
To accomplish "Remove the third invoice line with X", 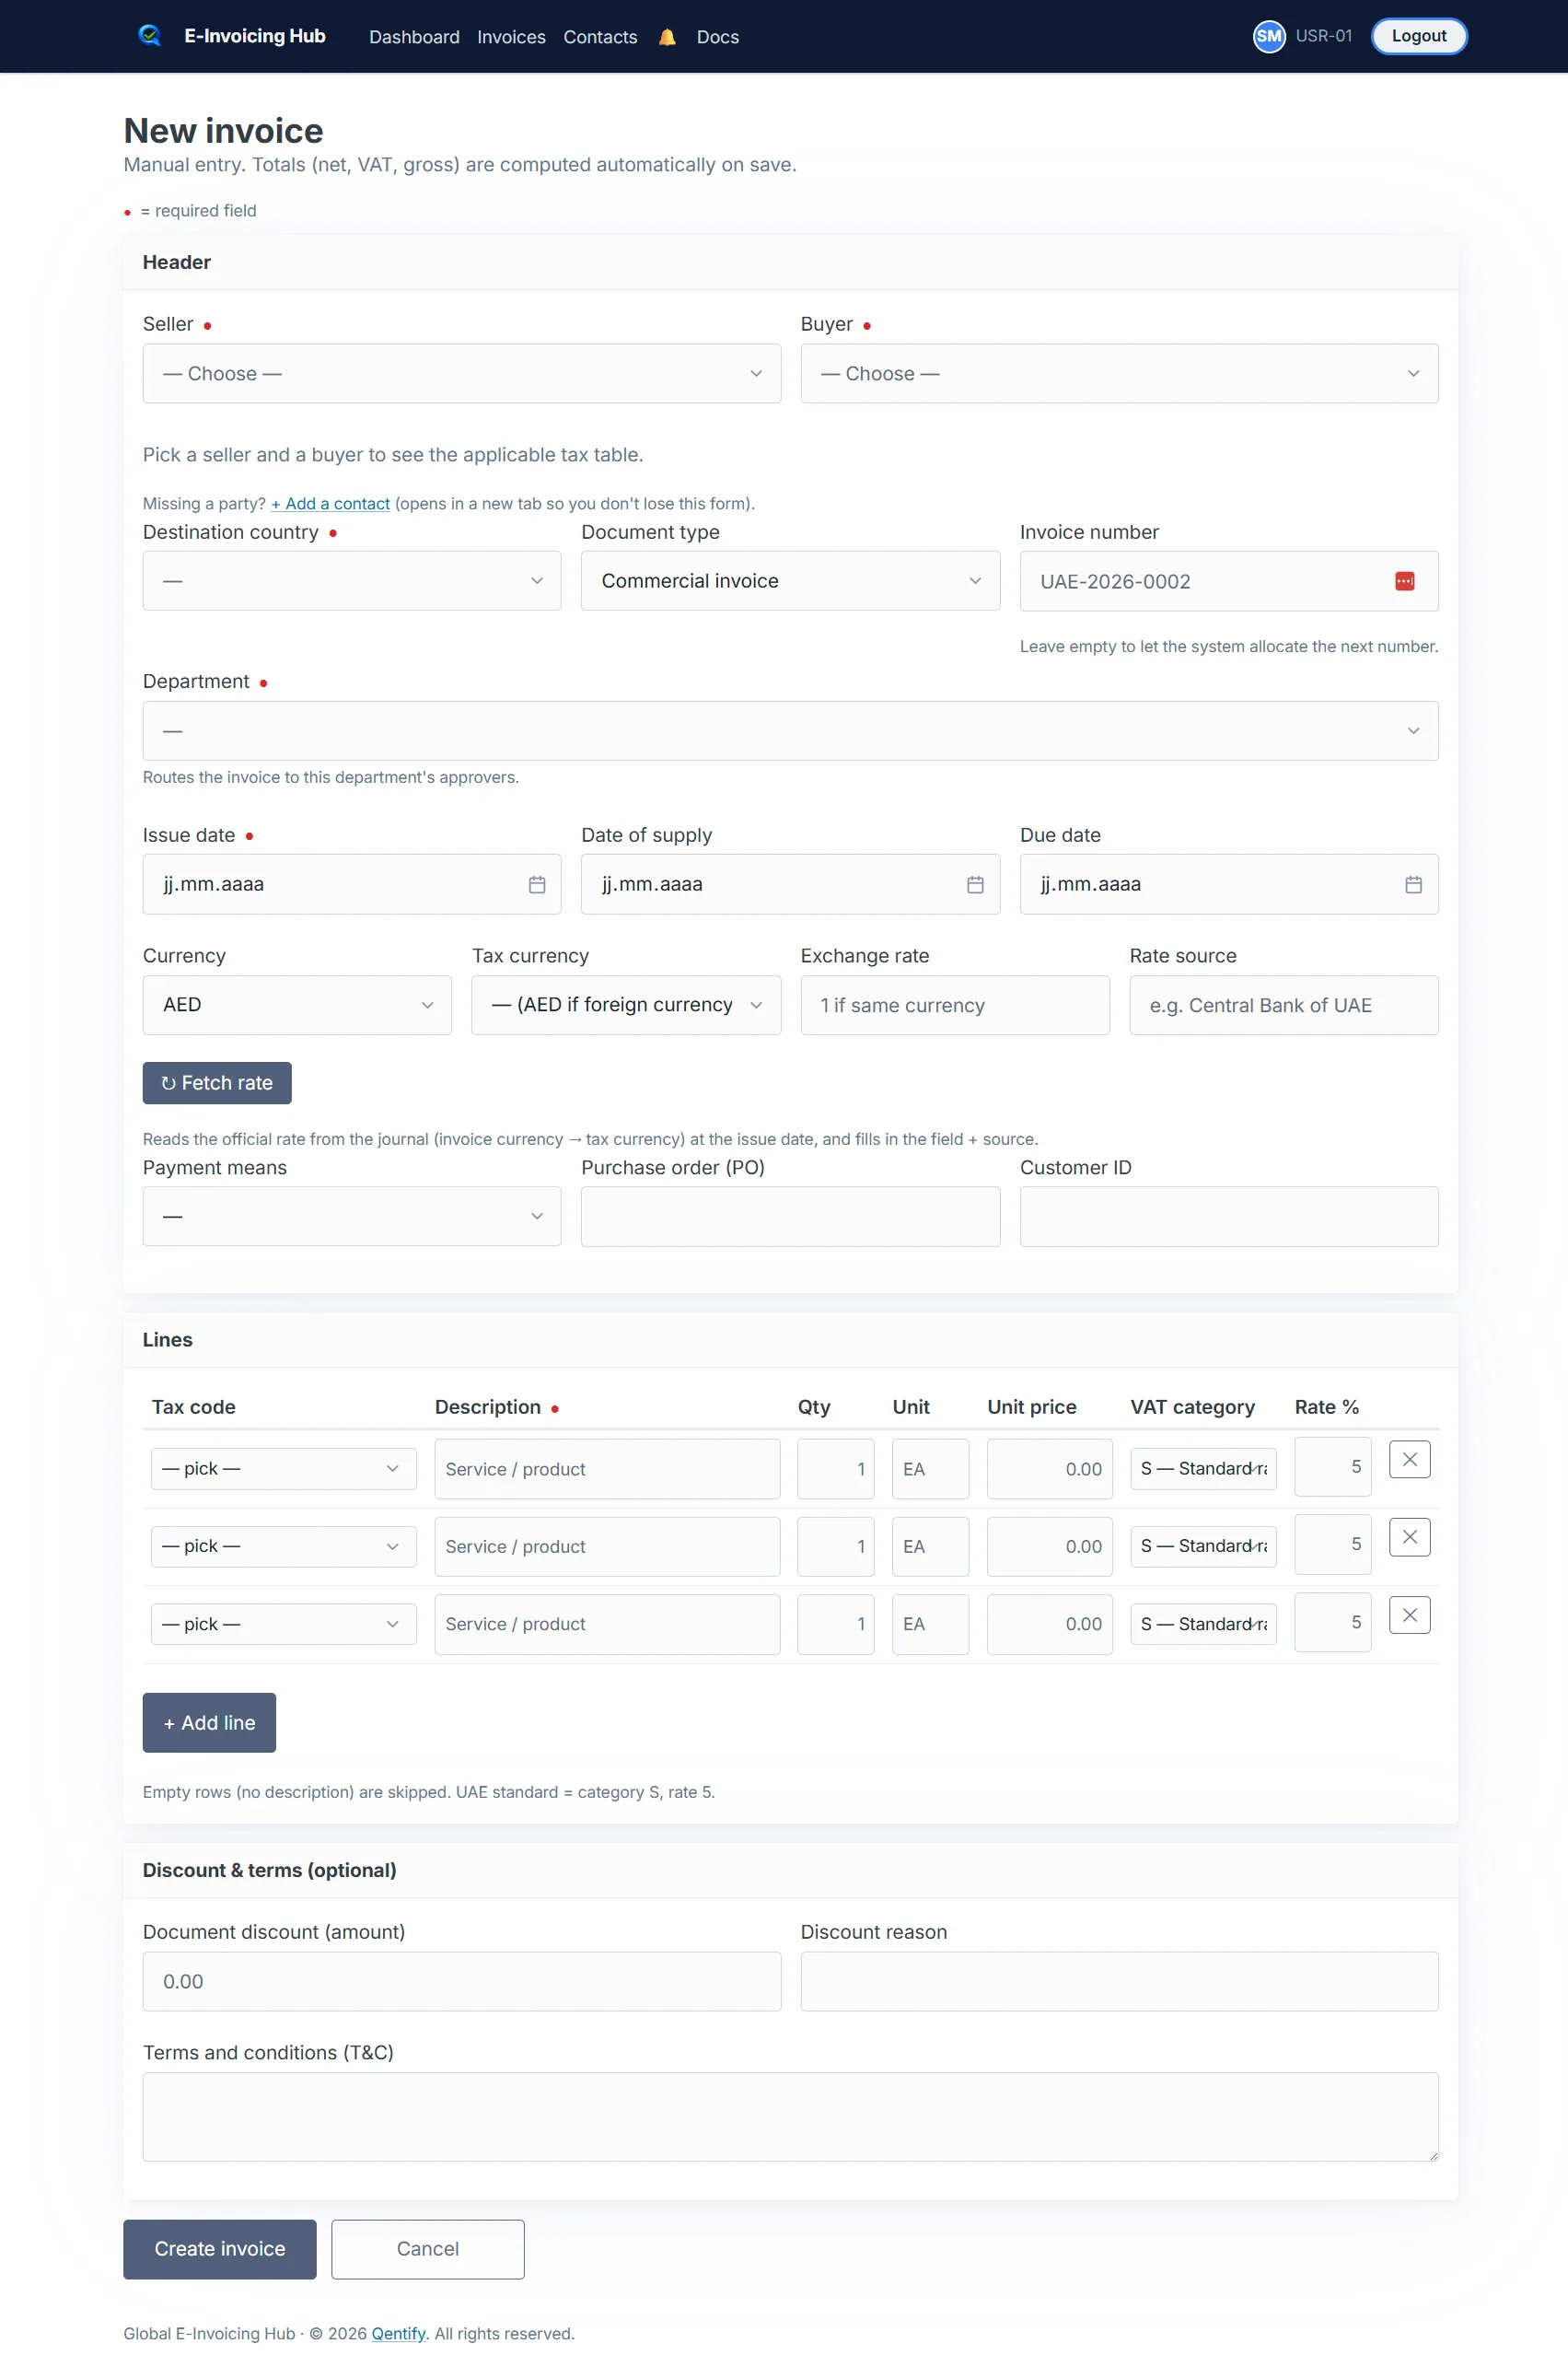I will click(1409, 1614).
